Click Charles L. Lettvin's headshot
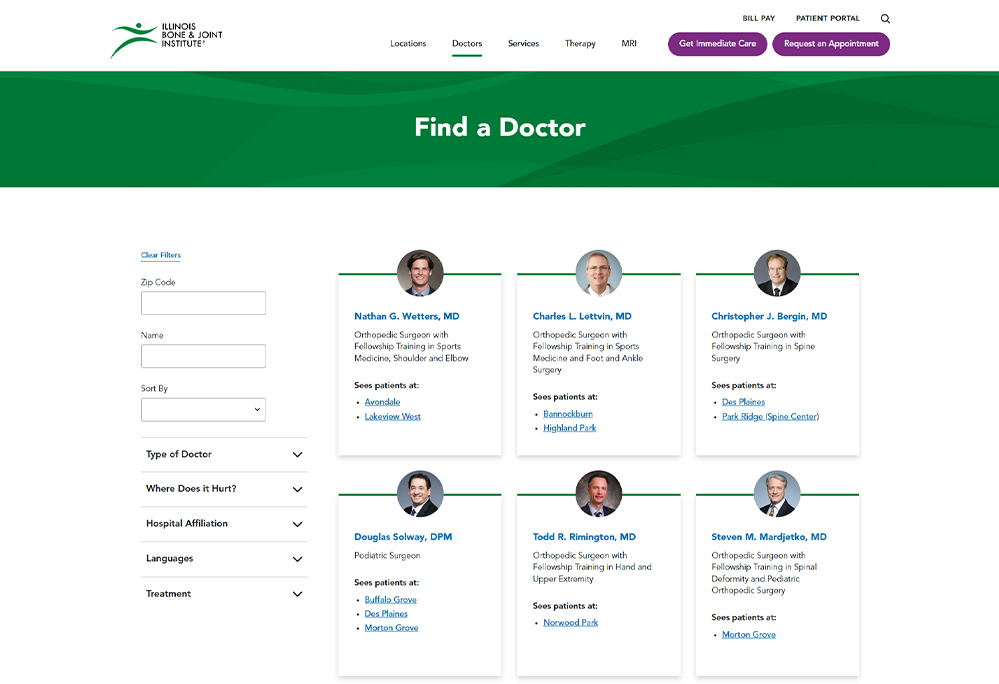 [x=598, y=273]
